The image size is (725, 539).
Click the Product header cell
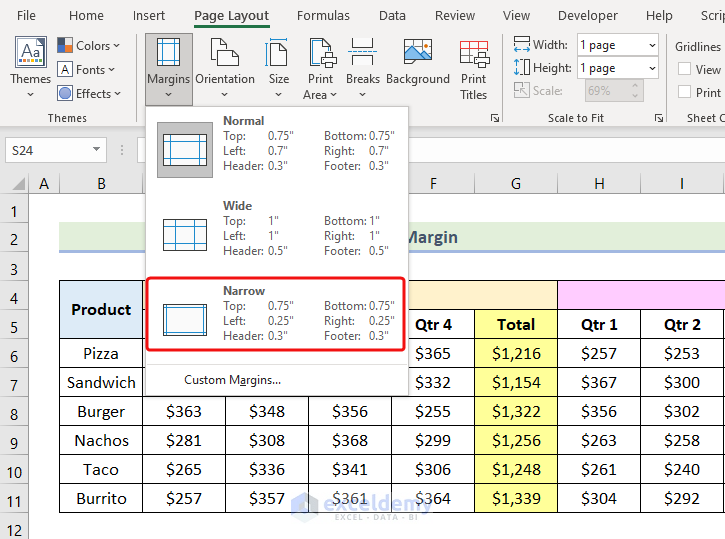pos(101,309)
